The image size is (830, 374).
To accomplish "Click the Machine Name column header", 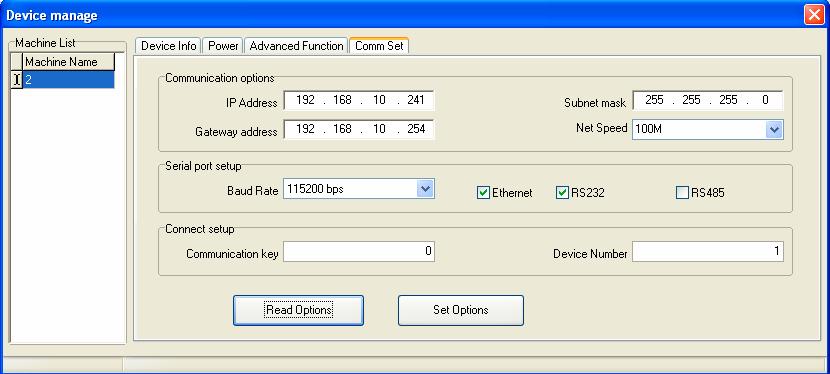I will click(69, 62).
